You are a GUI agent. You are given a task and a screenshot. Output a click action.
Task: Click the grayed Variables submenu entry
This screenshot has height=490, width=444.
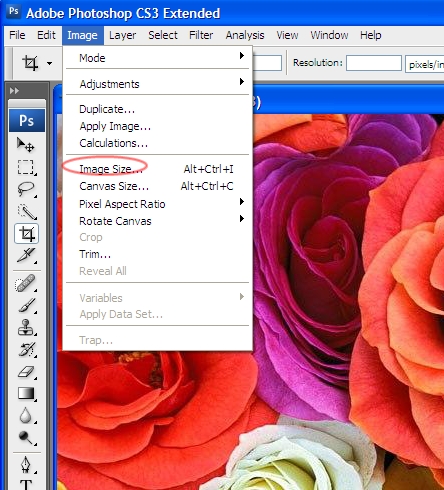point(157,298)
